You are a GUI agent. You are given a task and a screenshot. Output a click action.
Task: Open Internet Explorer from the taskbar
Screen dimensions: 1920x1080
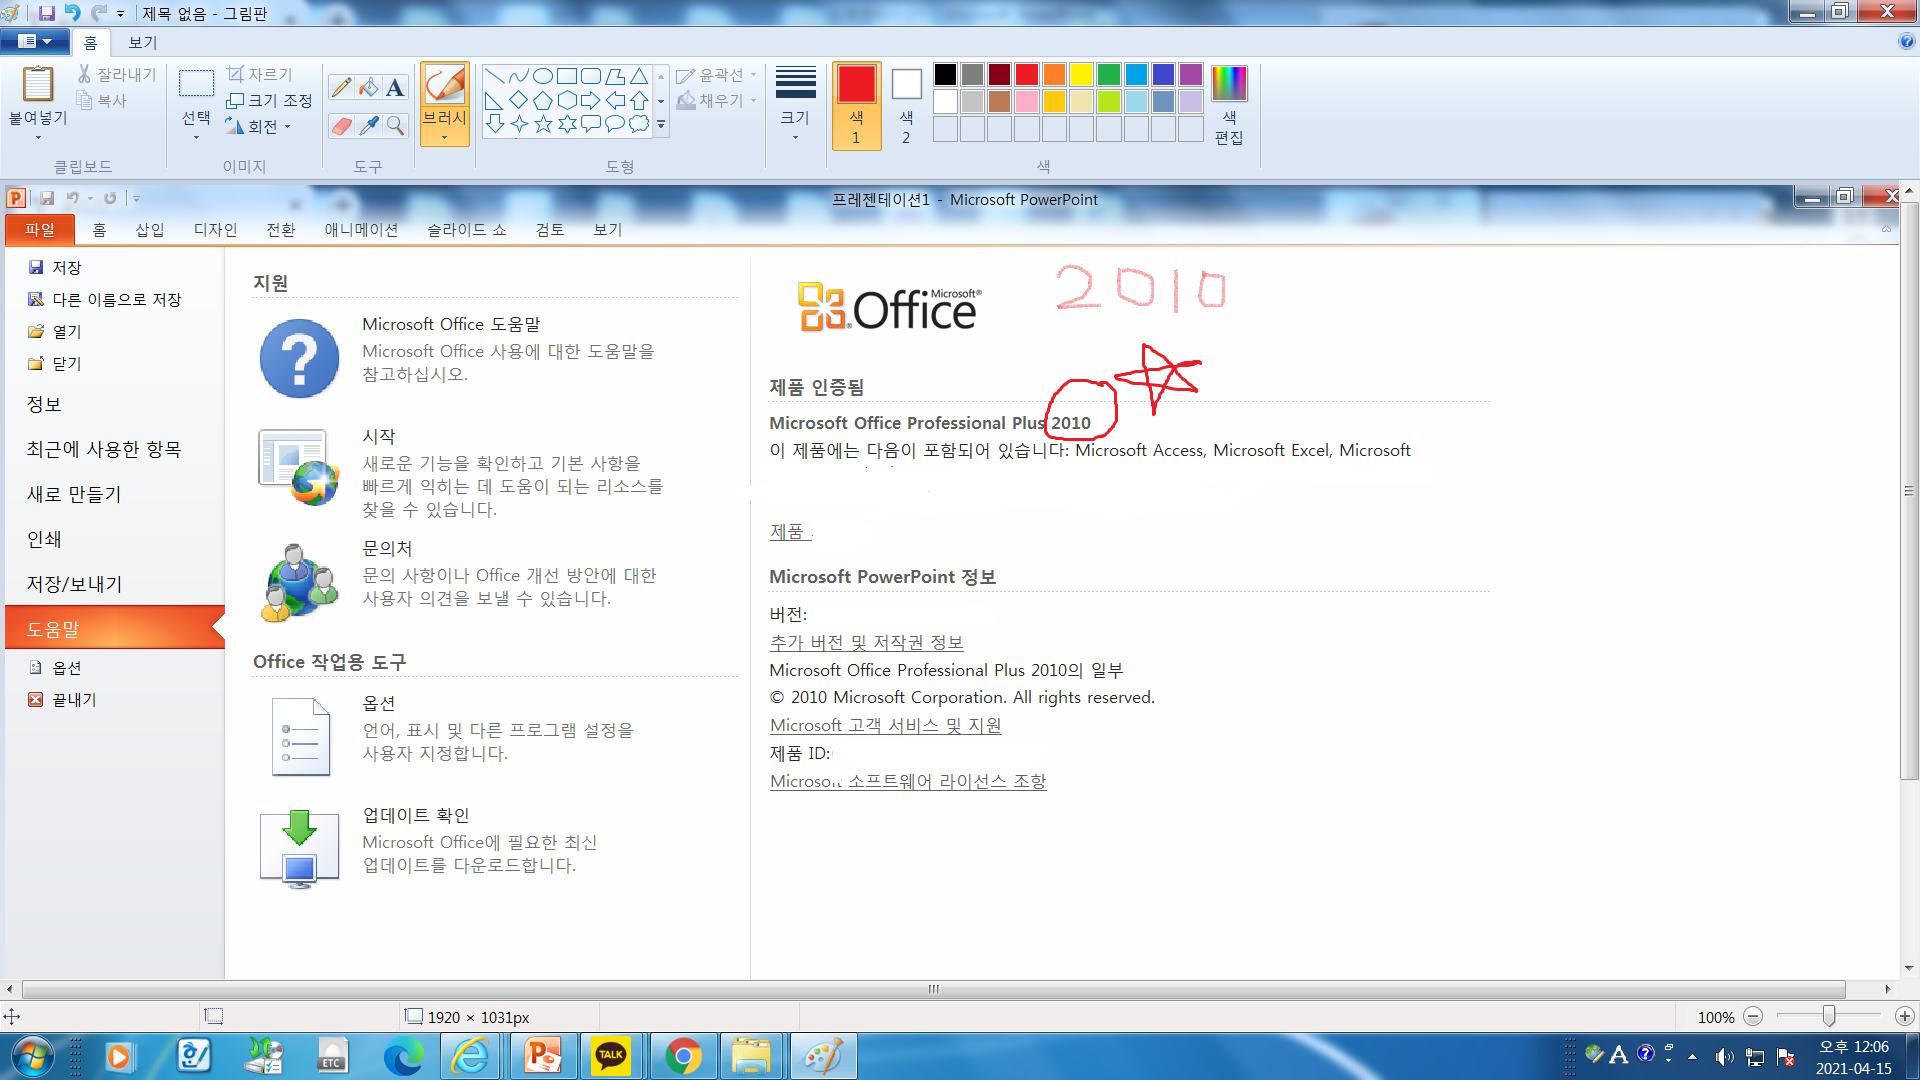470,1056
